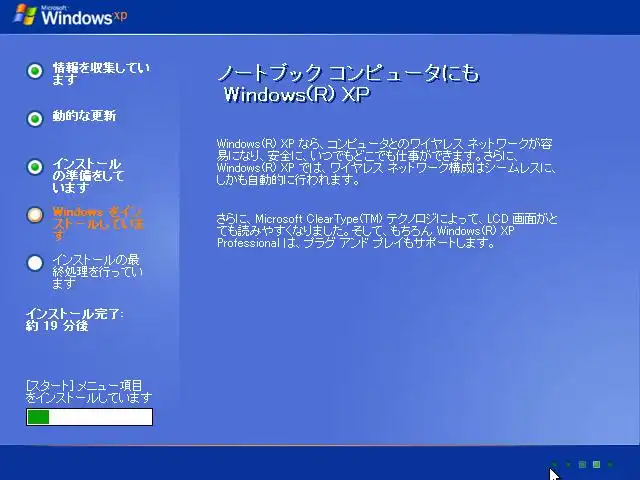Select the インストールの準備をしています step indicator

coord(35,167)
